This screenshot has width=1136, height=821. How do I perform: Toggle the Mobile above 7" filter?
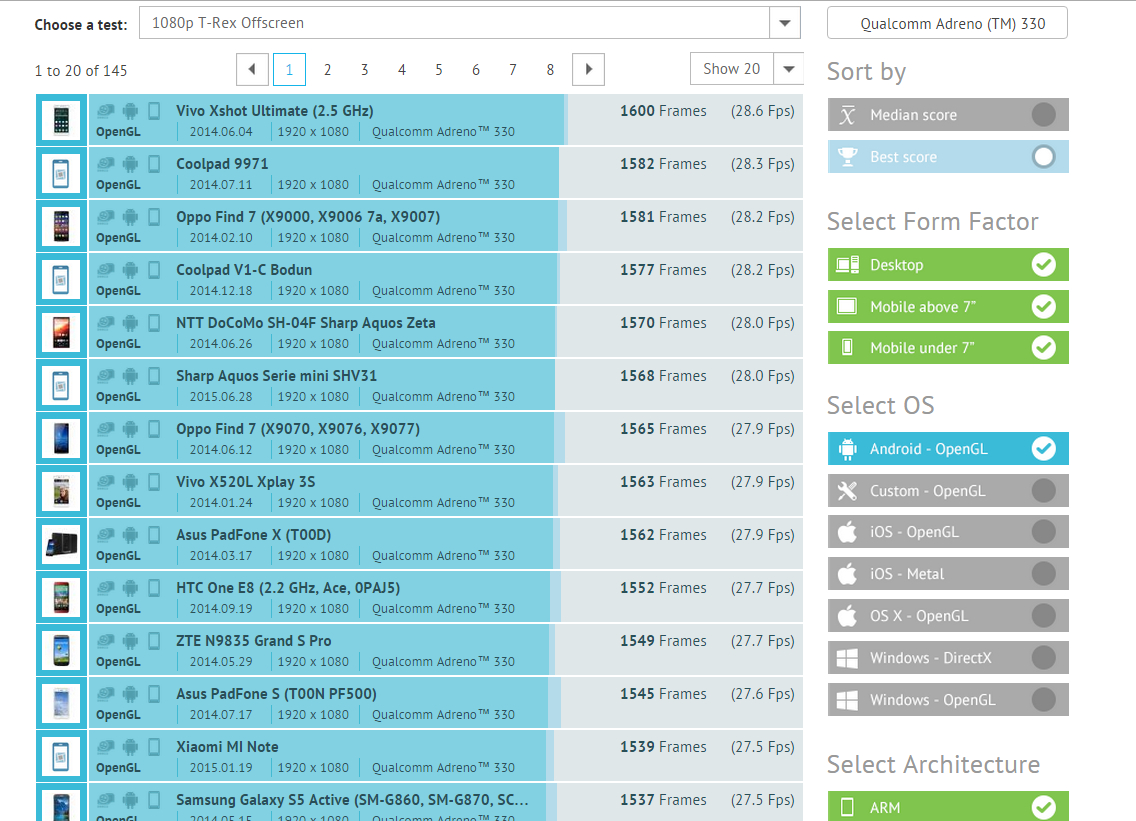(948, 307)
